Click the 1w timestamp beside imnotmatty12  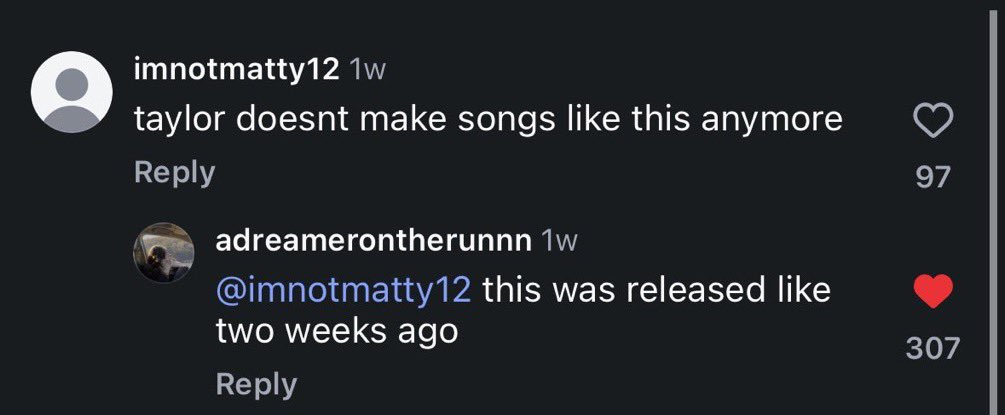[x=366, y=71]
